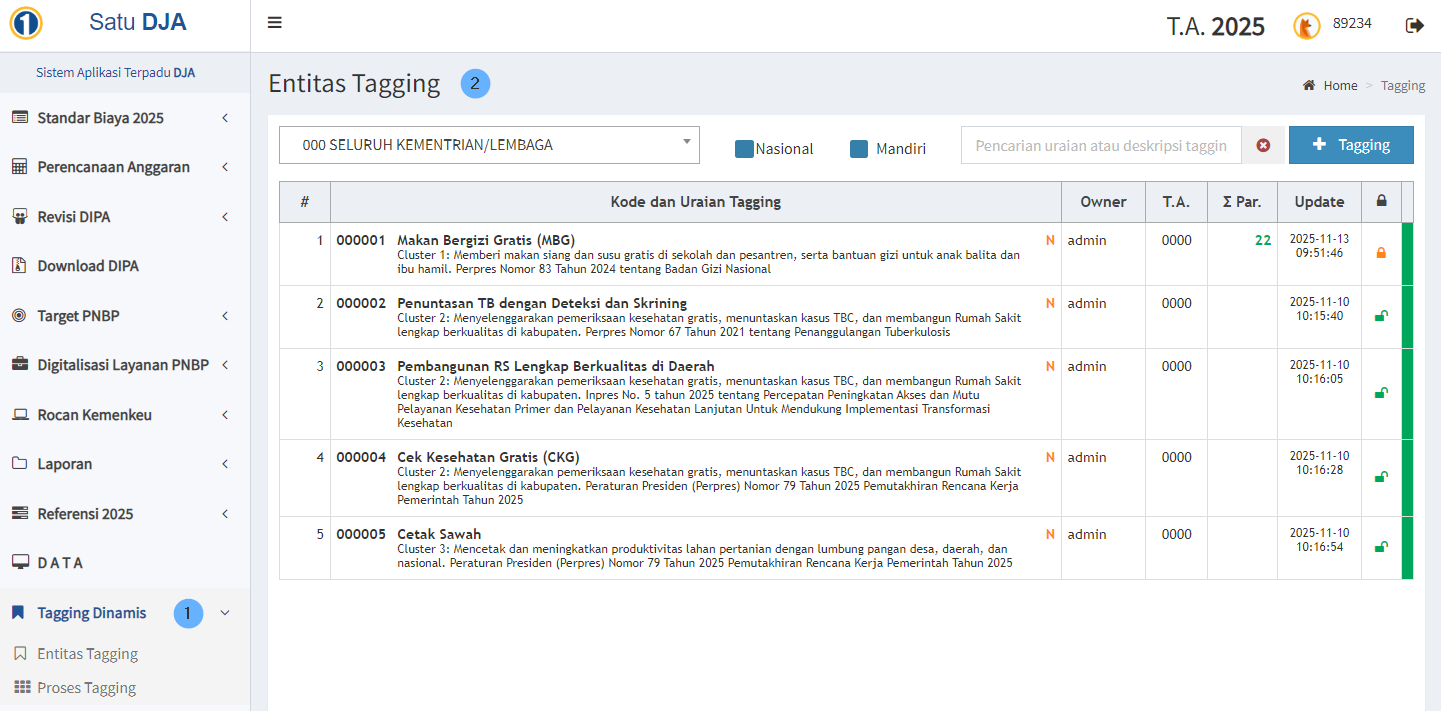This screenshot has width=1441, height=711.
Task: Focus the tagging search input field
Action: (x=1100, y=145)
